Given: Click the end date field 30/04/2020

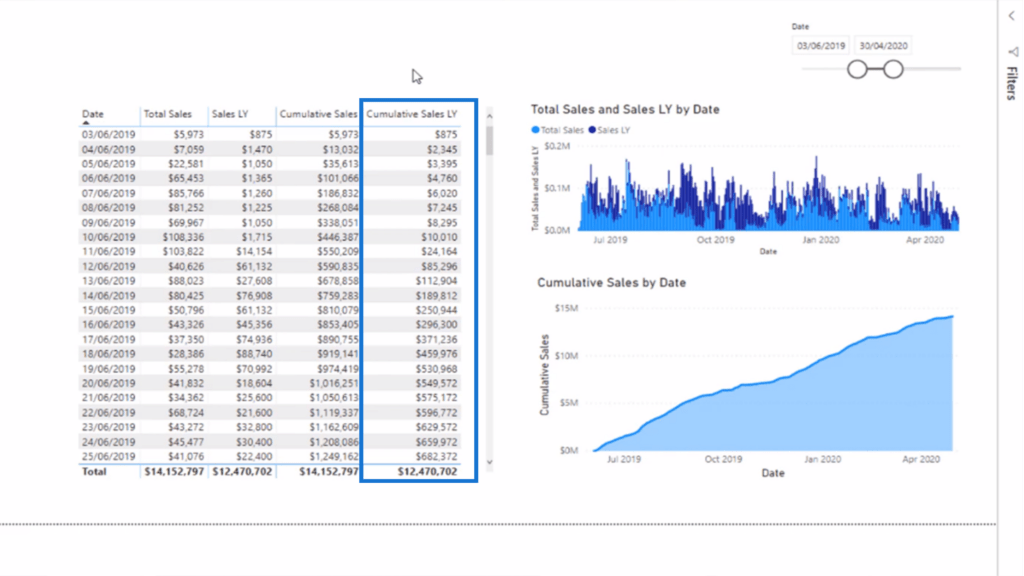Looking at the screenshot, I should click(x=883, y=46).
